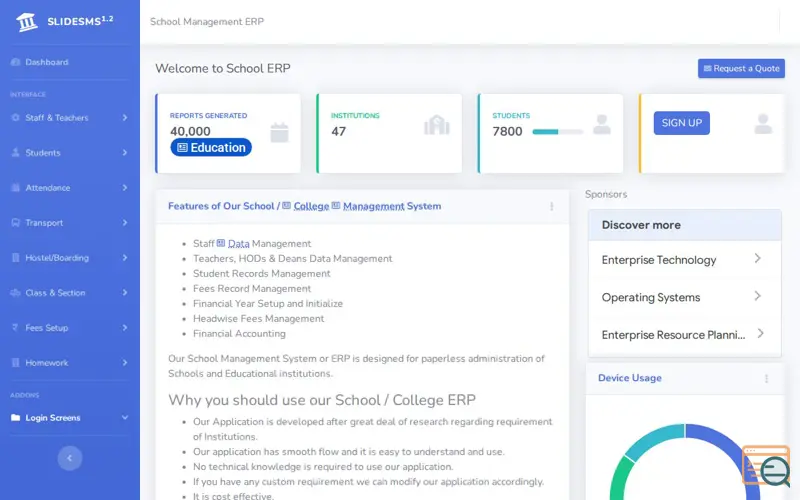This screenshot has width=800, height=500.
Task: Click the Login Screens folder icon
Action: point(15,418)
